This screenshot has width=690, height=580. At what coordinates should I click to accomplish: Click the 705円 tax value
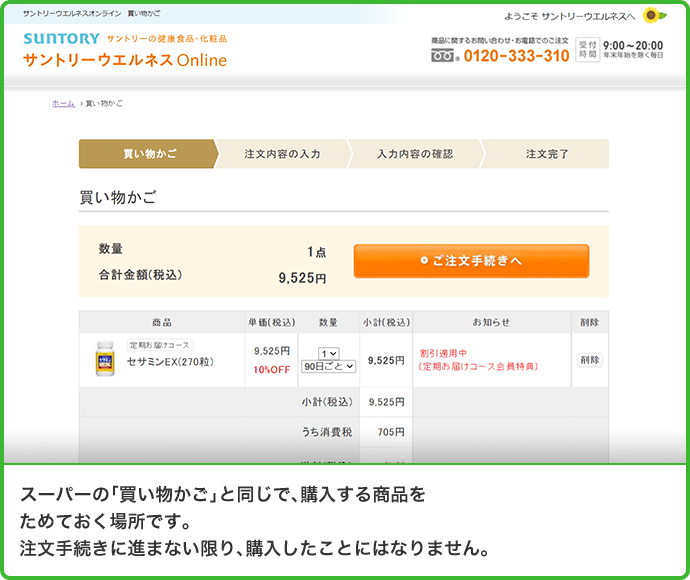point(391,432)
